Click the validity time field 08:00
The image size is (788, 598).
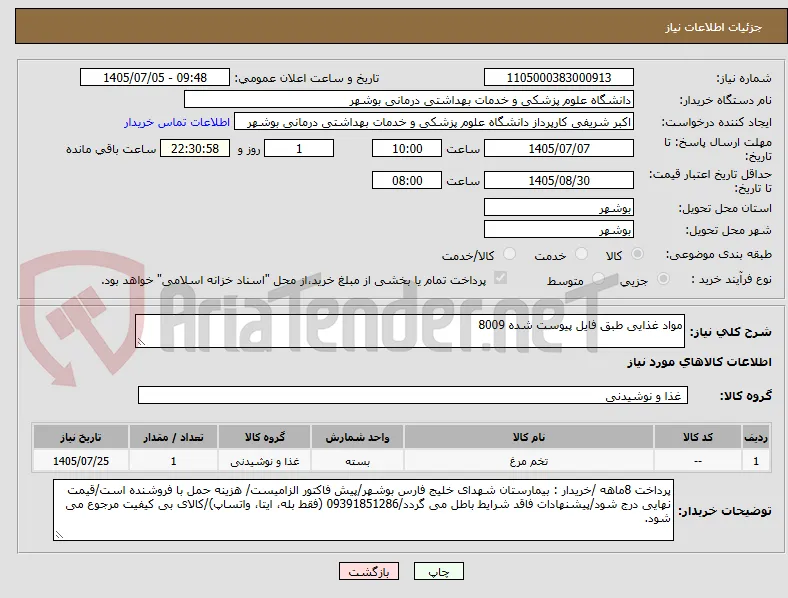407,180
